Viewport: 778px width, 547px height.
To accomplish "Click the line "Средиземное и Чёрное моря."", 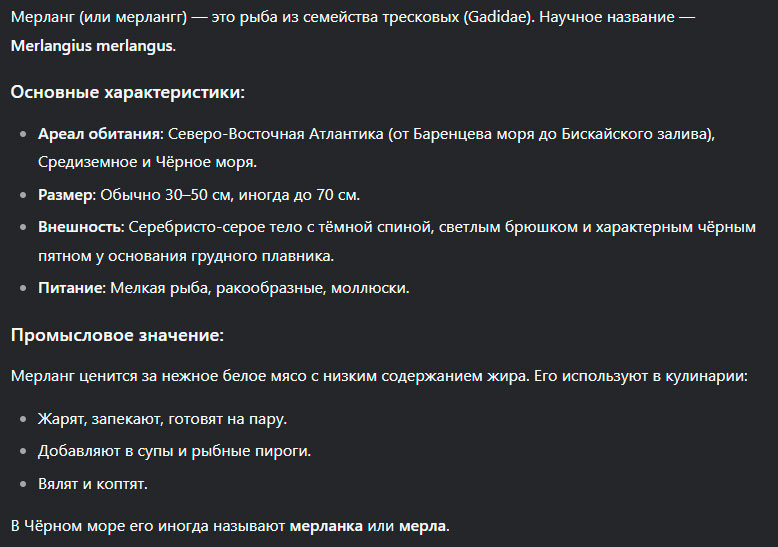I will point(147,161).
